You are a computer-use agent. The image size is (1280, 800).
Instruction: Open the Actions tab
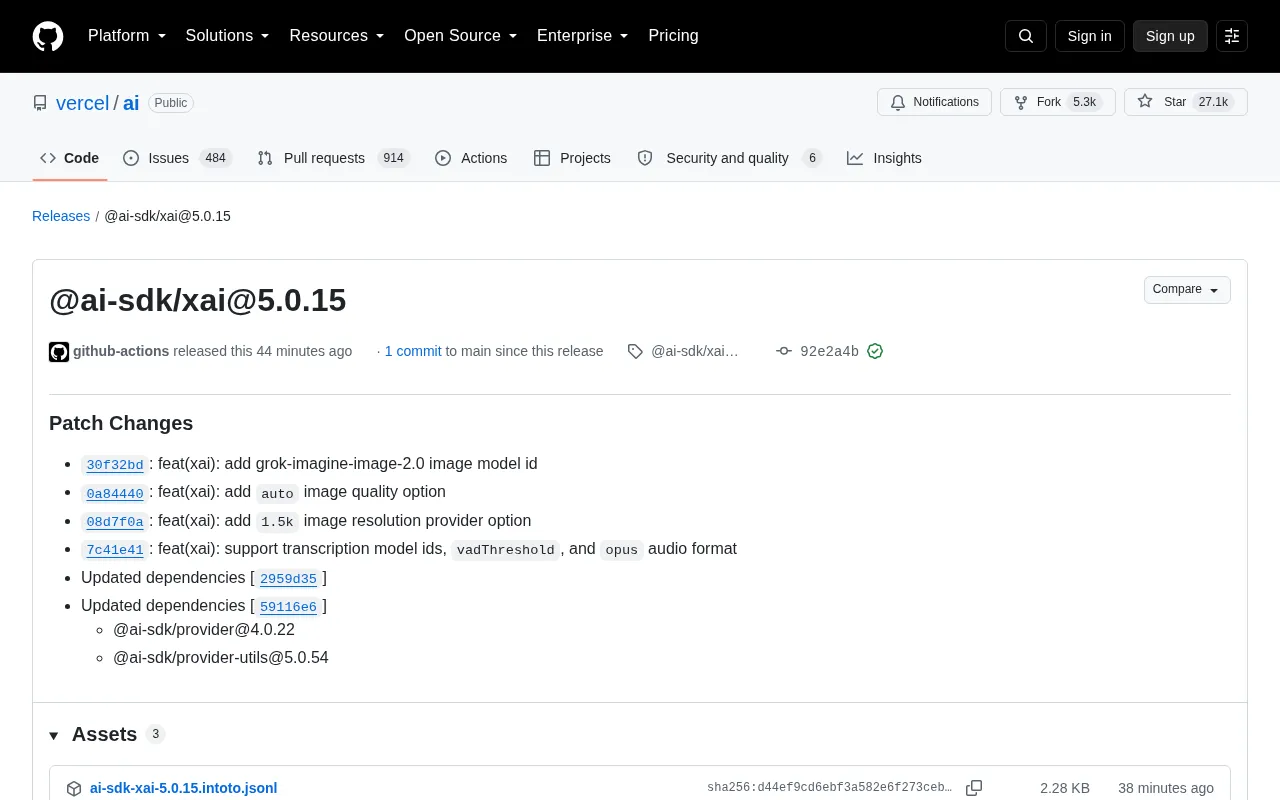471,158
